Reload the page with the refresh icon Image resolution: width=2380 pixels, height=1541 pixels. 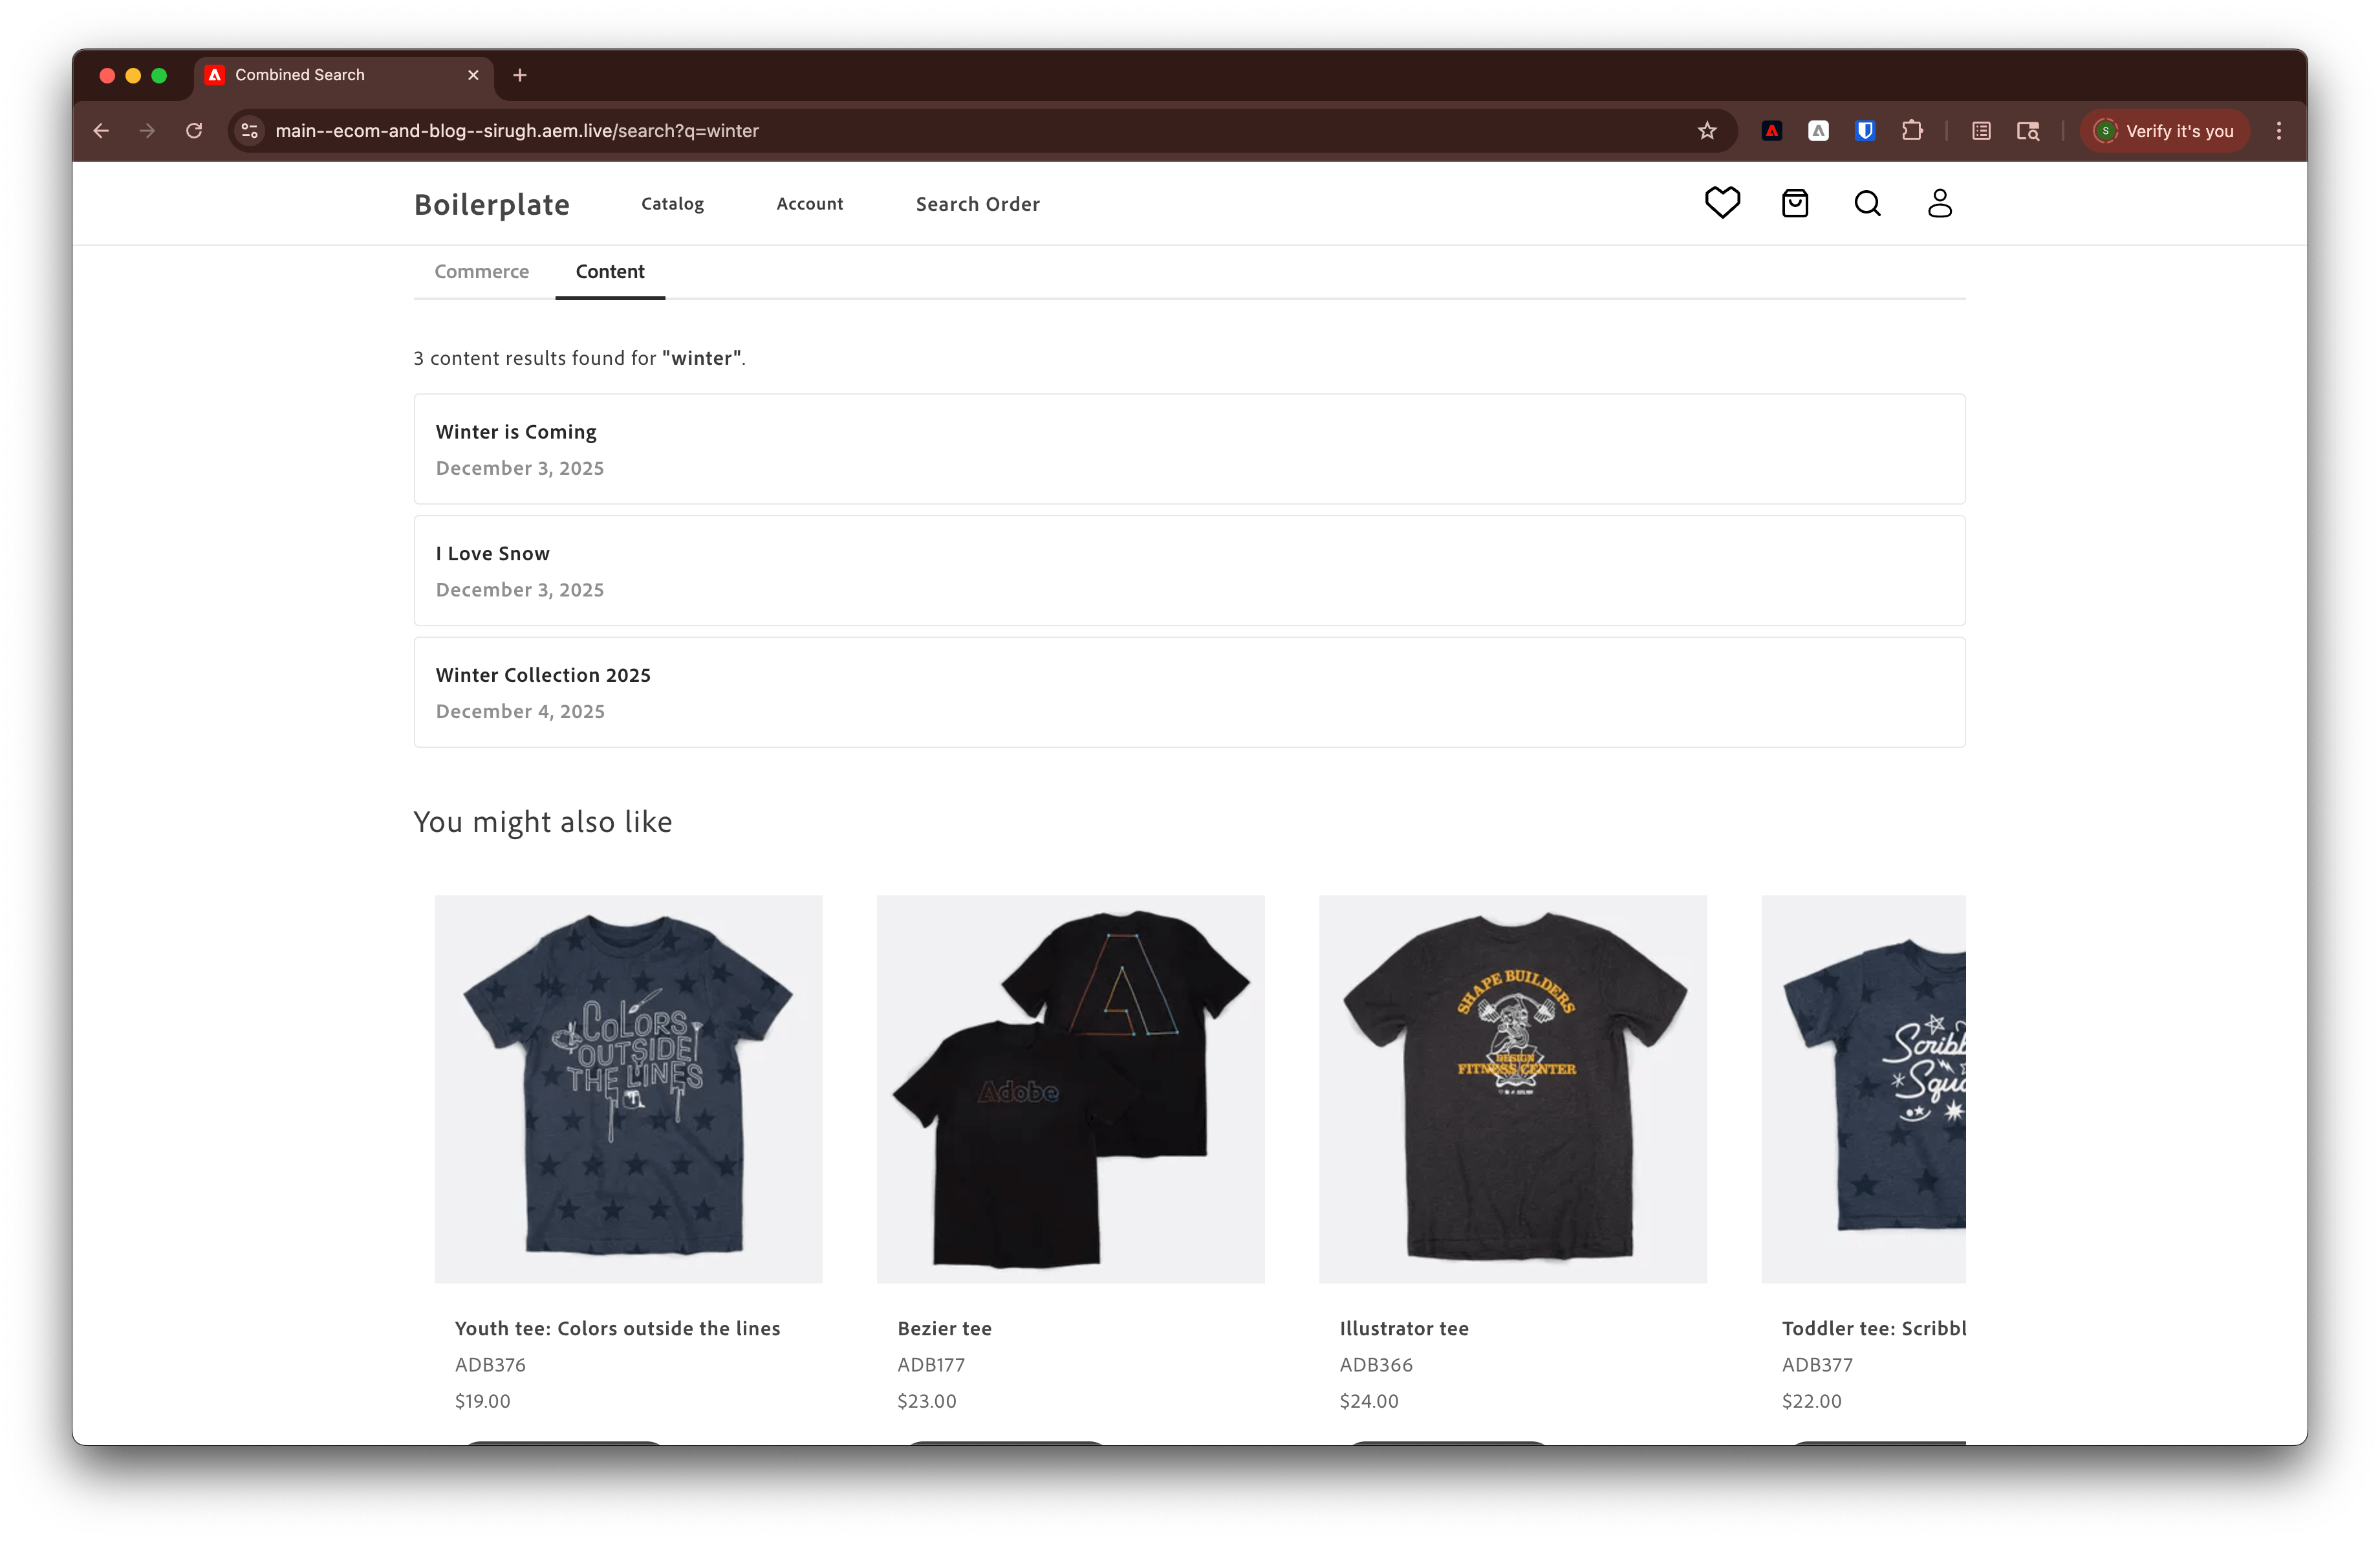click(194, 130)
